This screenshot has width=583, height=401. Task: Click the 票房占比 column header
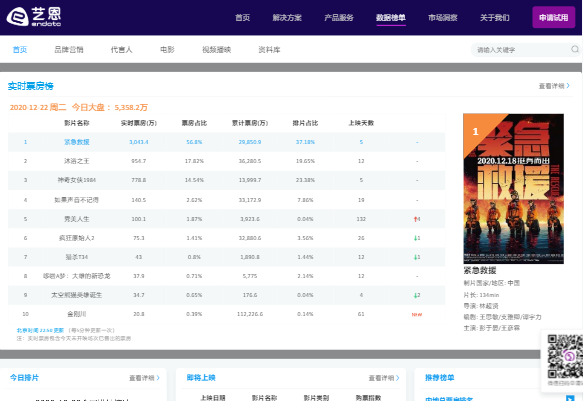194,123
